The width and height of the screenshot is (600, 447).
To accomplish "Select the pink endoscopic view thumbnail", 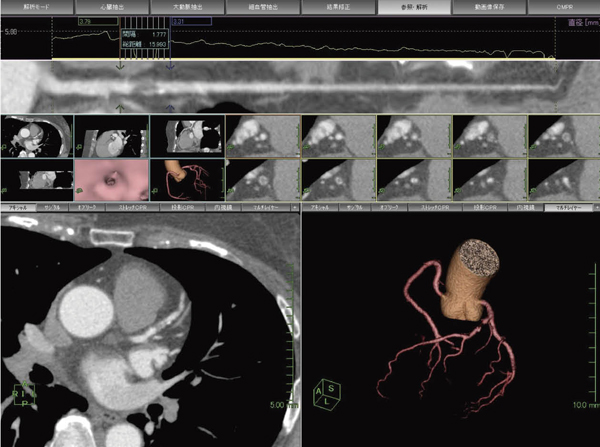I will point(112,180).
